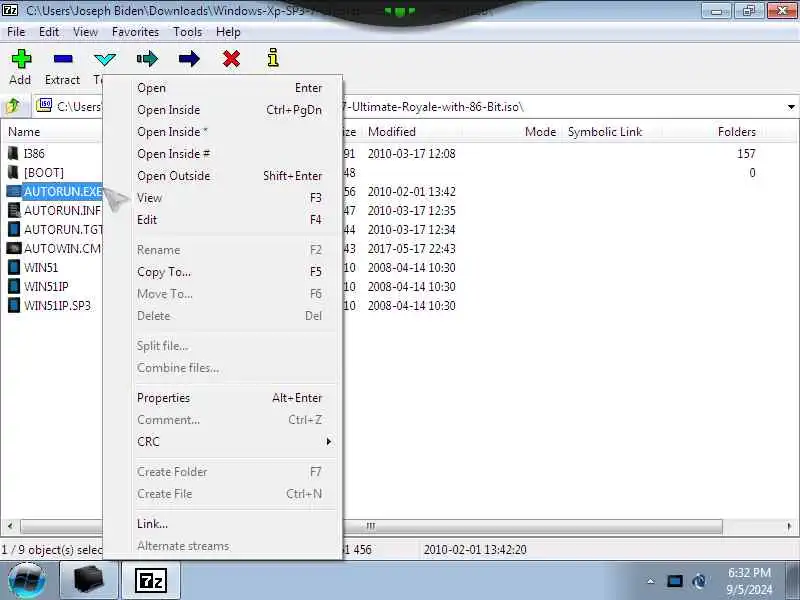Choose CRC in context menu

pyautogui.click(x=230, y=441)
